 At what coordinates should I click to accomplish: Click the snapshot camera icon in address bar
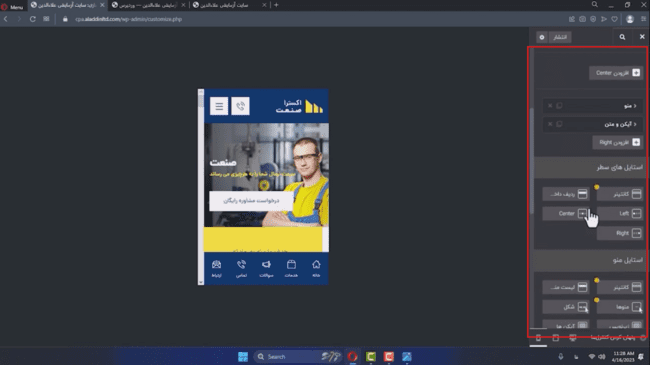[x=582, y=19]
